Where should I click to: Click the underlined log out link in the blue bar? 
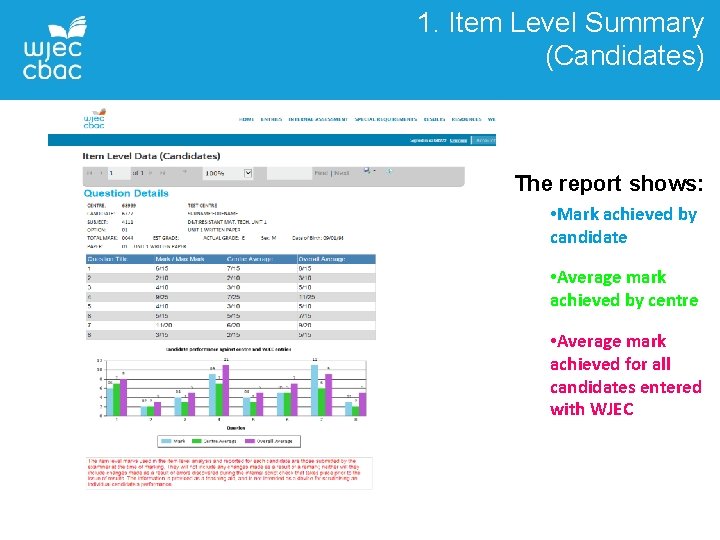458,141
